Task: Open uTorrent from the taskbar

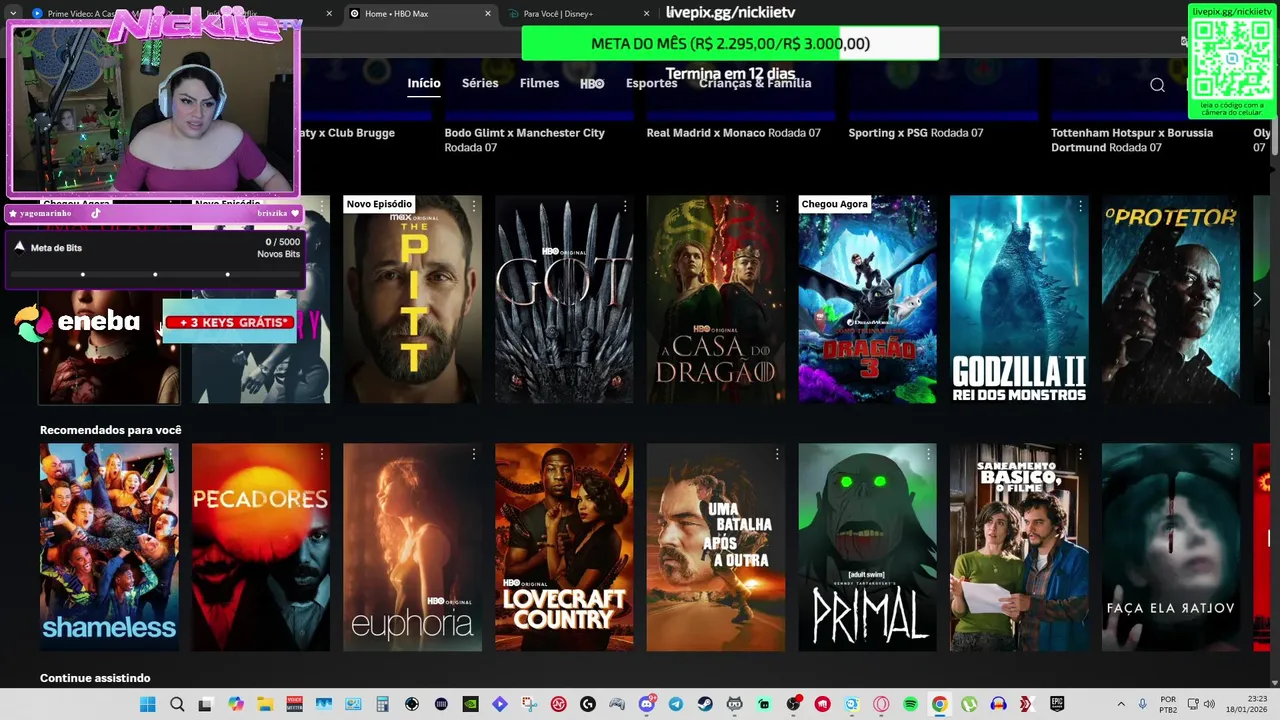Action: [x=968, y=704]
